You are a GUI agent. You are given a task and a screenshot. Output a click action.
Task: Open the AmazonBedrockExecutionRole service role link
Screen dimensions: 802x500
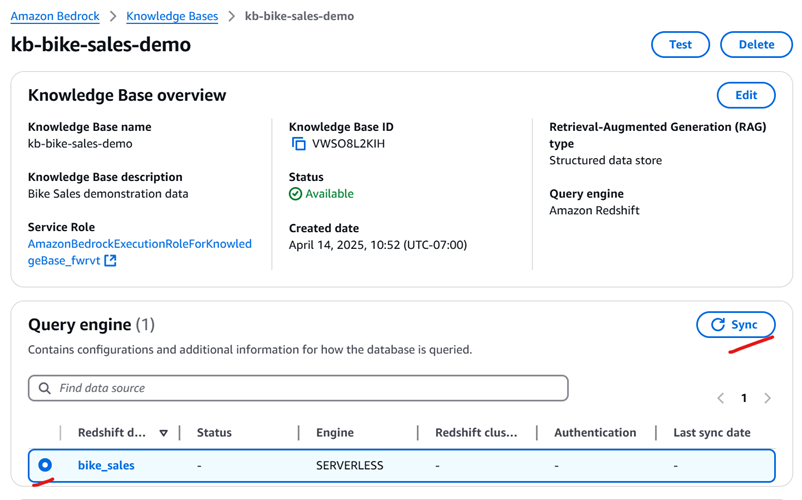point(139,244)
